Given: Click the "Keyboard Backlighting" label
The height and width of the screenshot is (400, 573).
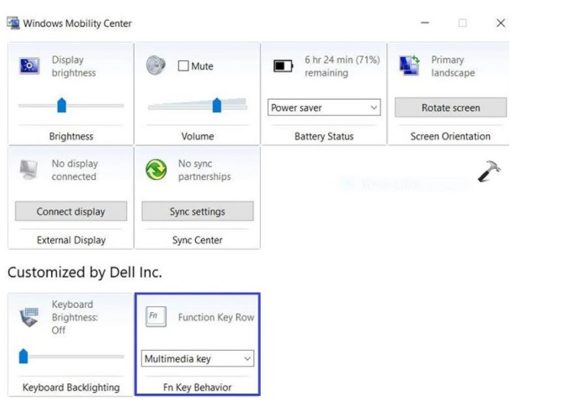Looking at the screenshot, I should click(x=71, y=387).
